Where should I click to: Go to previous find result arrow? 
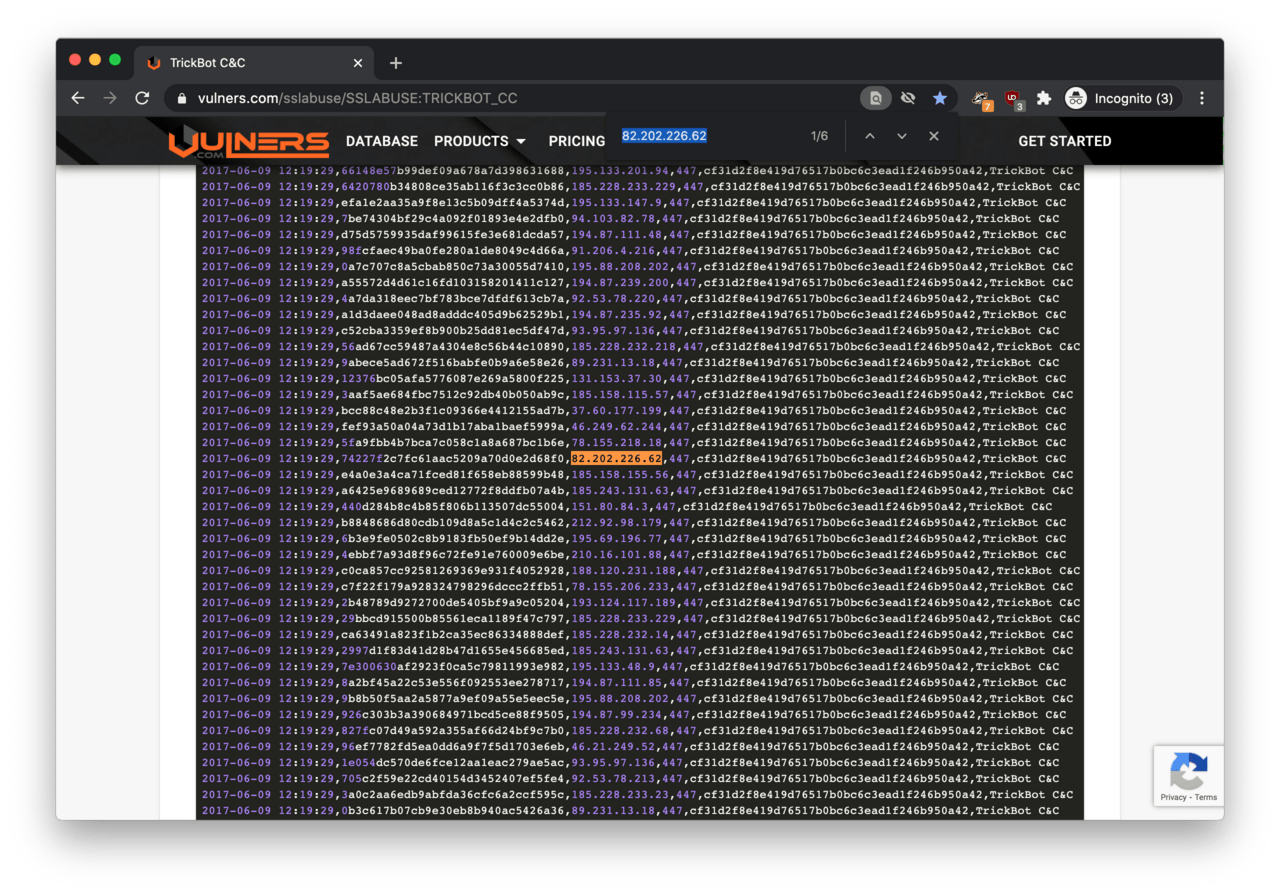tap(870, 136)
